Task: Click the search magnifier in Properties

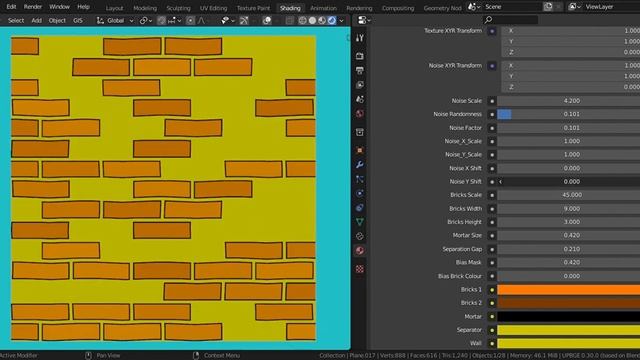Action: pos(488,20)
